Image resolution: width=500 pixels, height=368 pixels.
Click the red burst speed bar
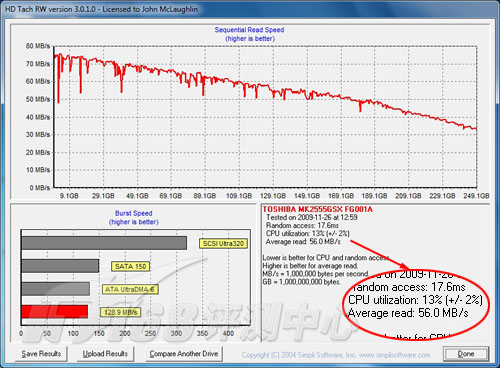coord(55,311)
